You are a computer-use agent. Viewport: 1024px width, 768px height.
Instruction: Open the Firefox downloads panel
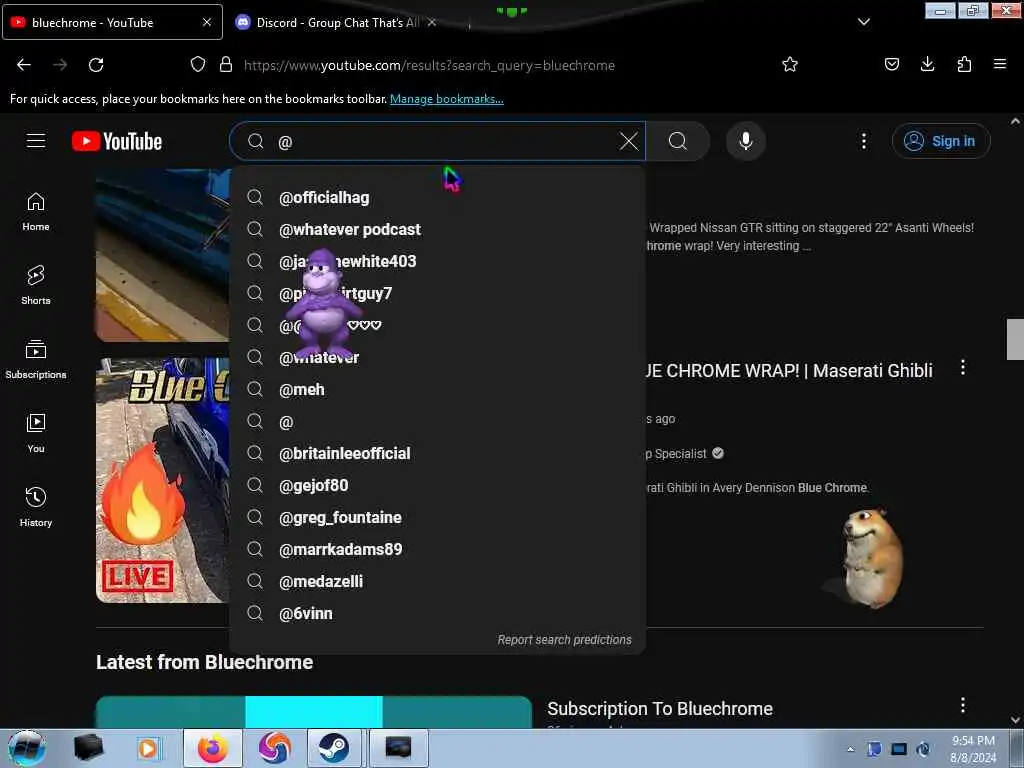(x=927, y=64)
